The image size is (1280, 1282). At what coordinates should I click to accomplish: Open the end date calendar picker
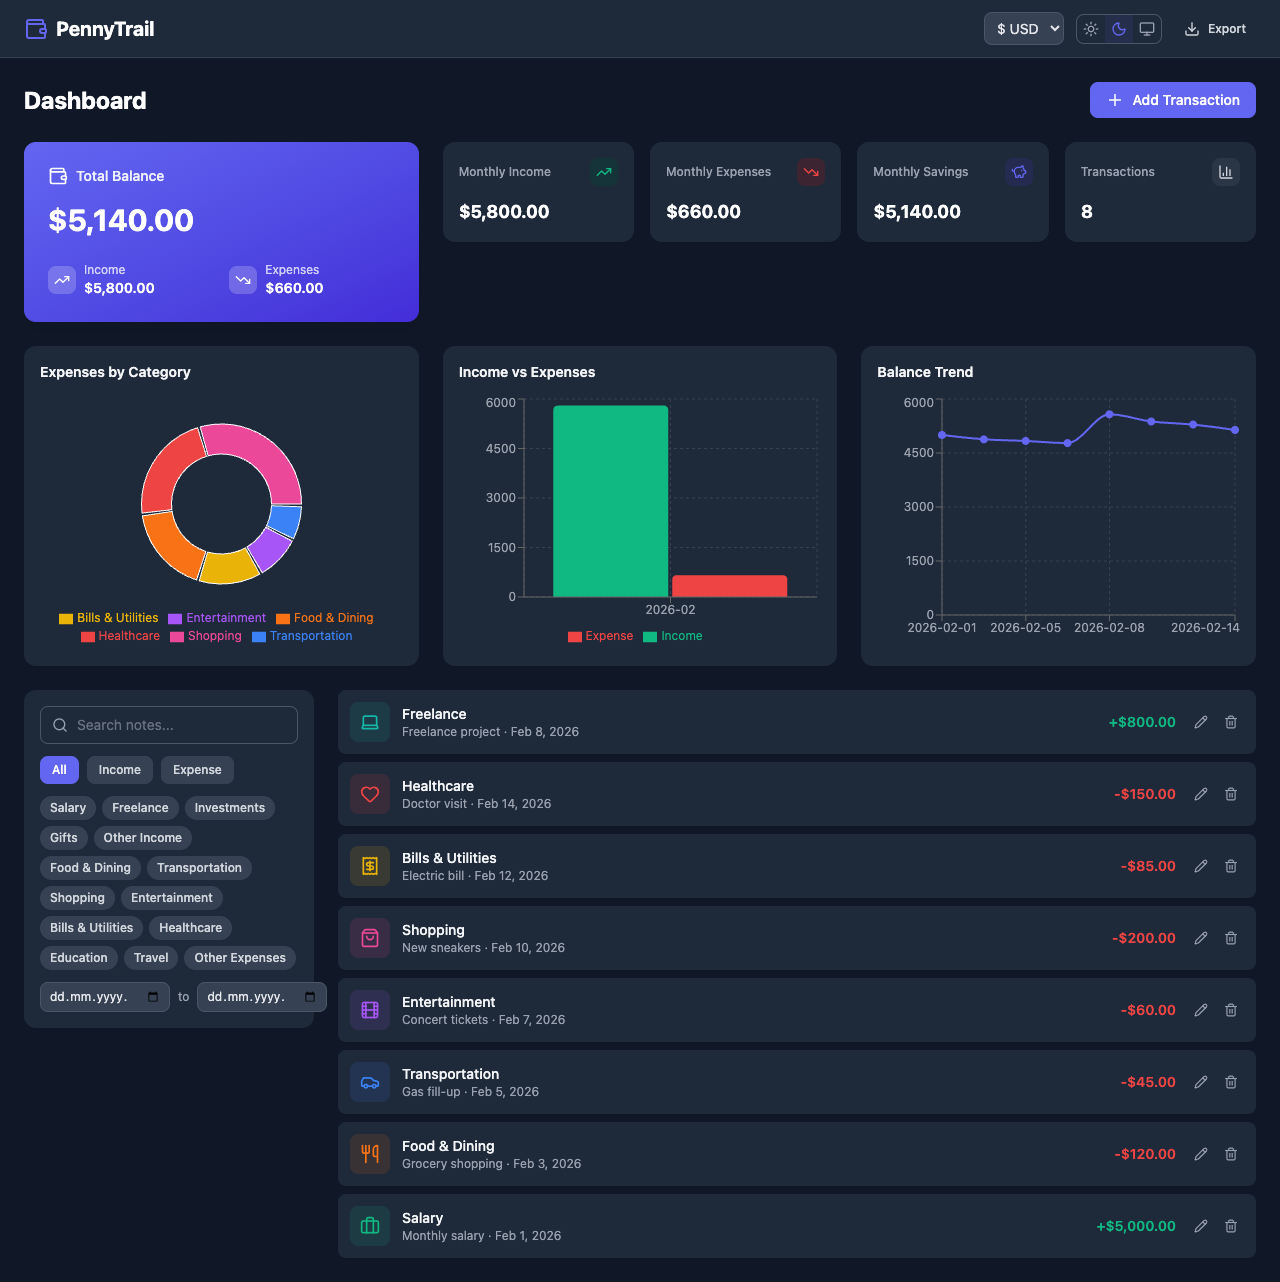(309, 997)
